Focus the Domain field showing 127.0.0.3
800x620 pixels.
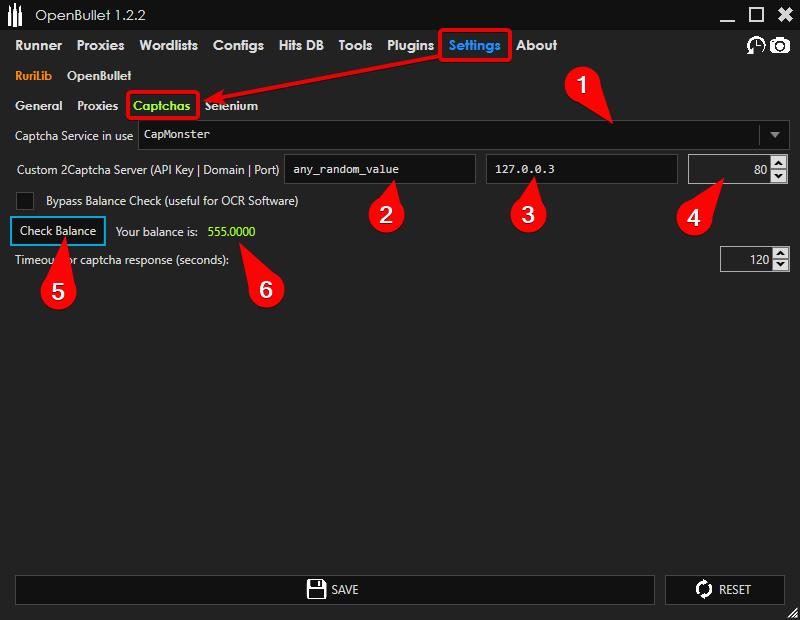click(x=582, y=169)
